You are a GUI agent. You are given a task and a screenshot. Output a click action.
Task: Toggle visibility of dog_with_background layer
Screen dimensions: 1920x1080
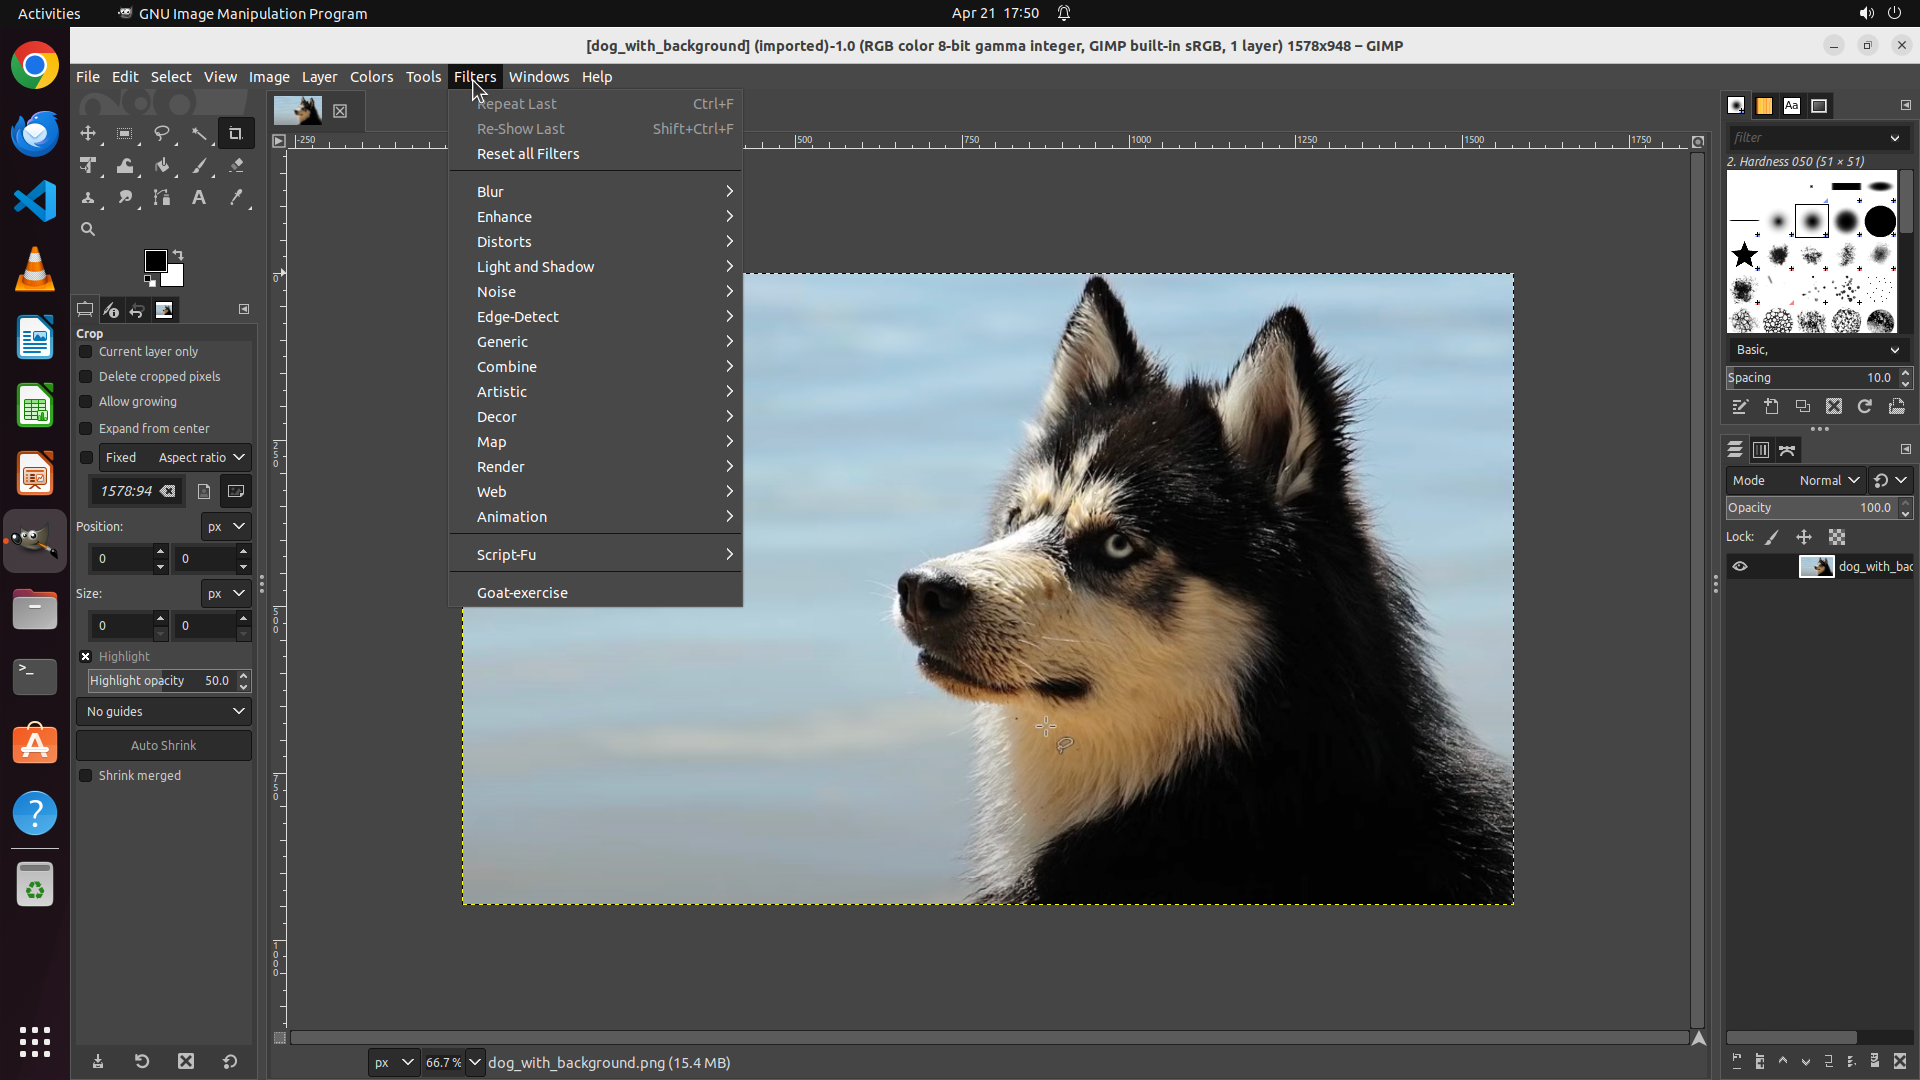pyautogui.click(x=1740, y=567)
